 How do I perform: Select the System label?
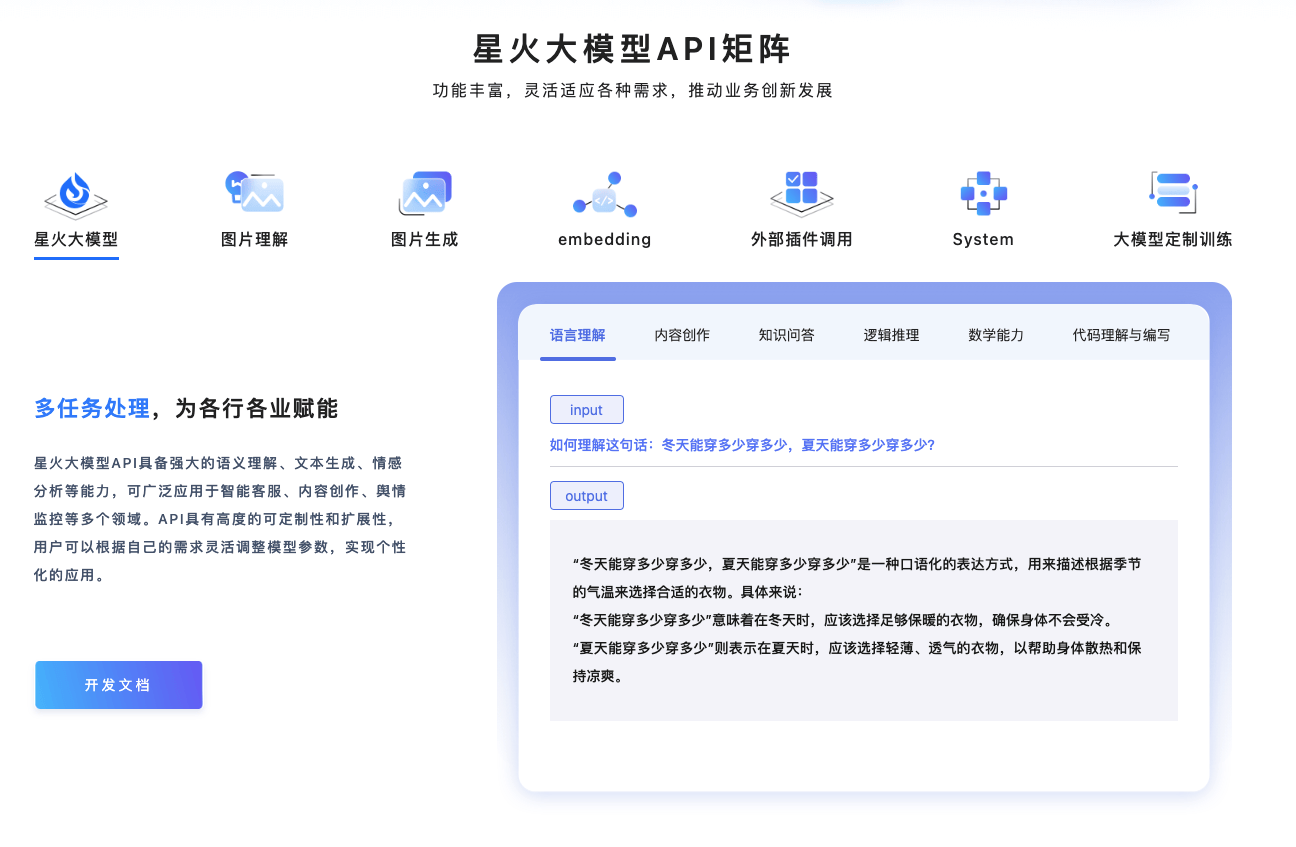point(983,240)
